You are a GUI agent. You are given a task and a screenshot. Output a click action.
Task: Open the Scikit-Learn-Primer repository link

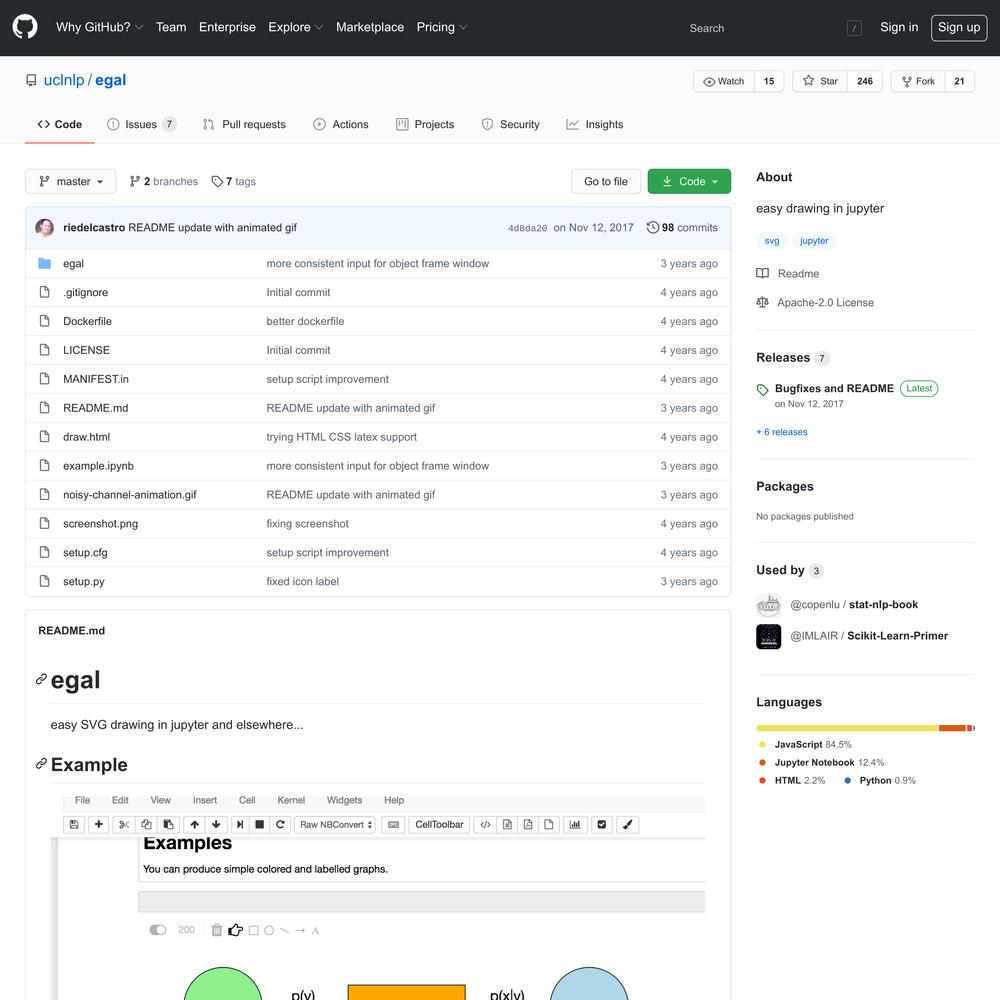pos(897,636)
